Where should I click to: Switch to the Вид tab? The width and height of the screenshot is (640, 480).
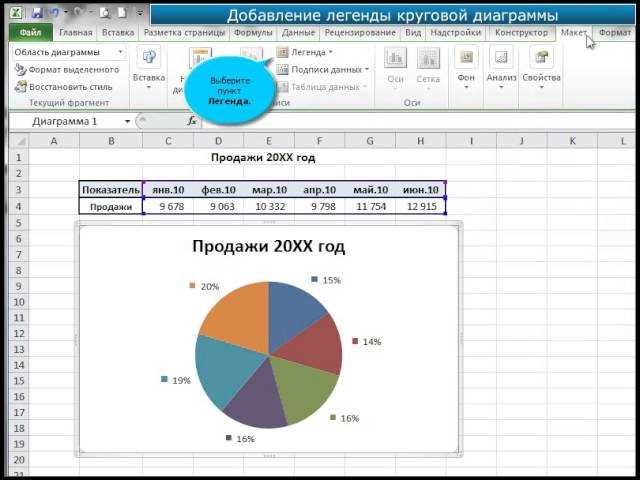coord(413,33)
